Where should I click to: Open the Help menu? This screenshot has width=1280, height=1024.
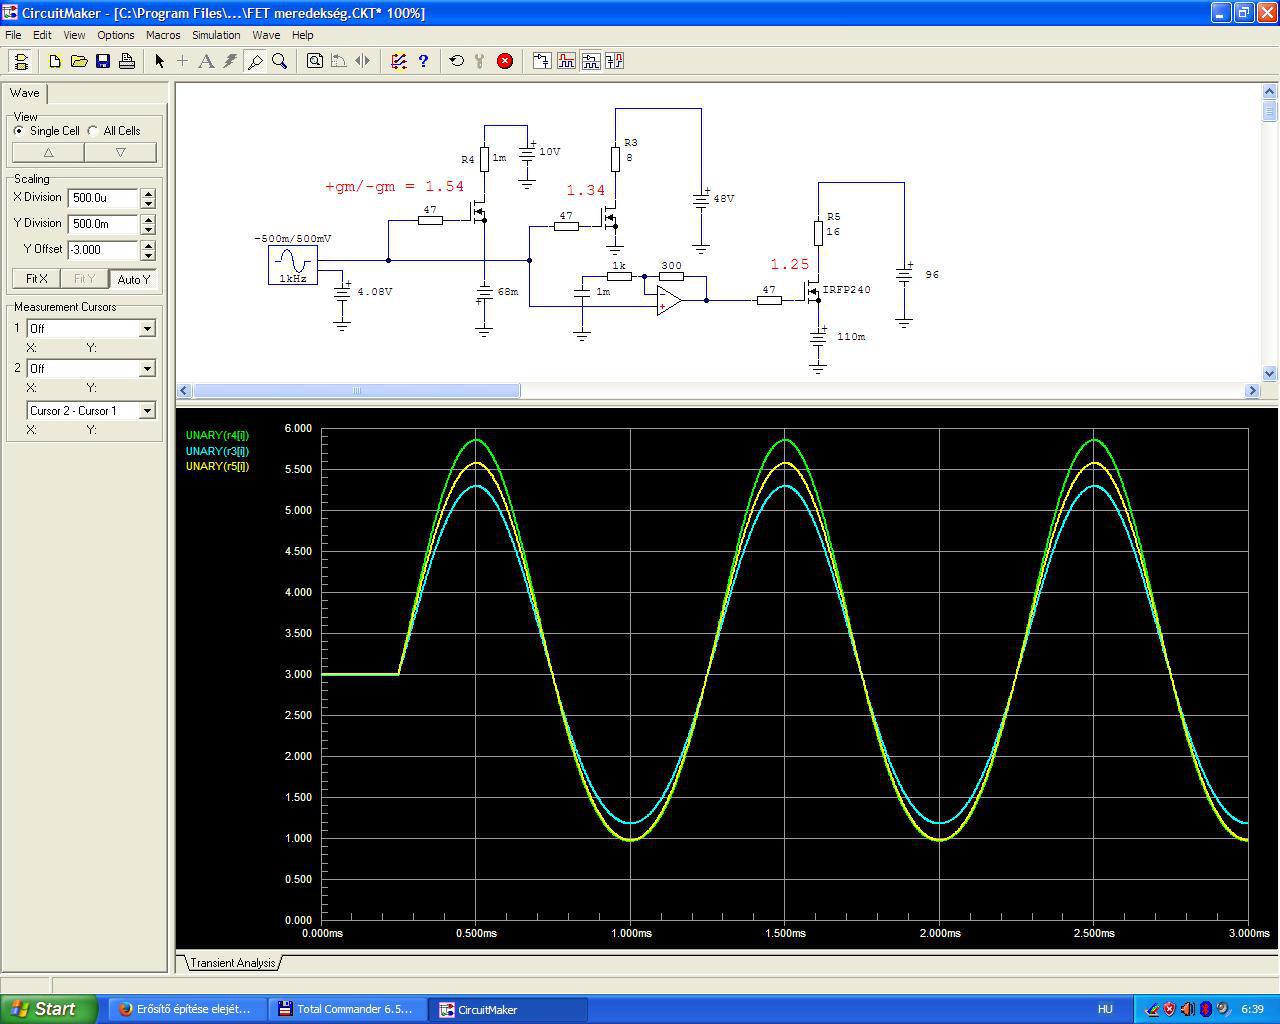(302, 35)
